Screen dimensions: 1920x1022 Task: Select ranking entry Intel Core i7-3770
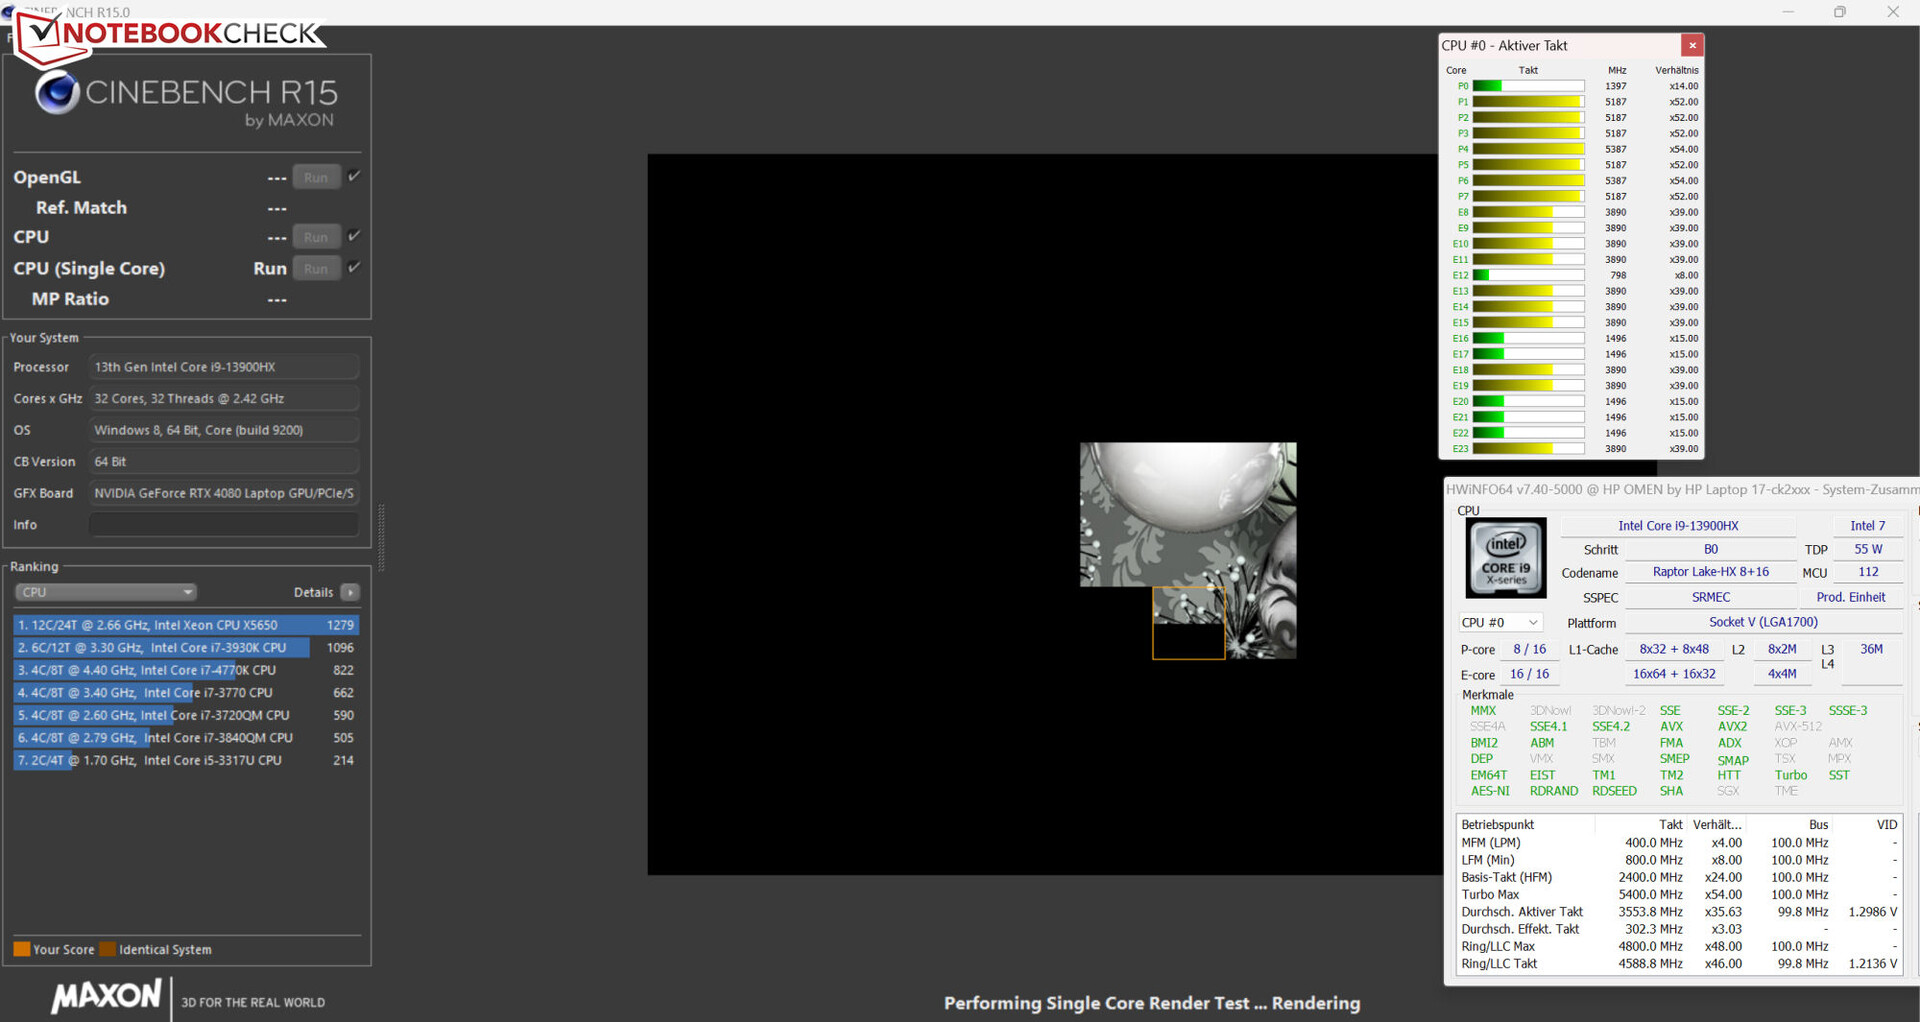click(186, 693)
